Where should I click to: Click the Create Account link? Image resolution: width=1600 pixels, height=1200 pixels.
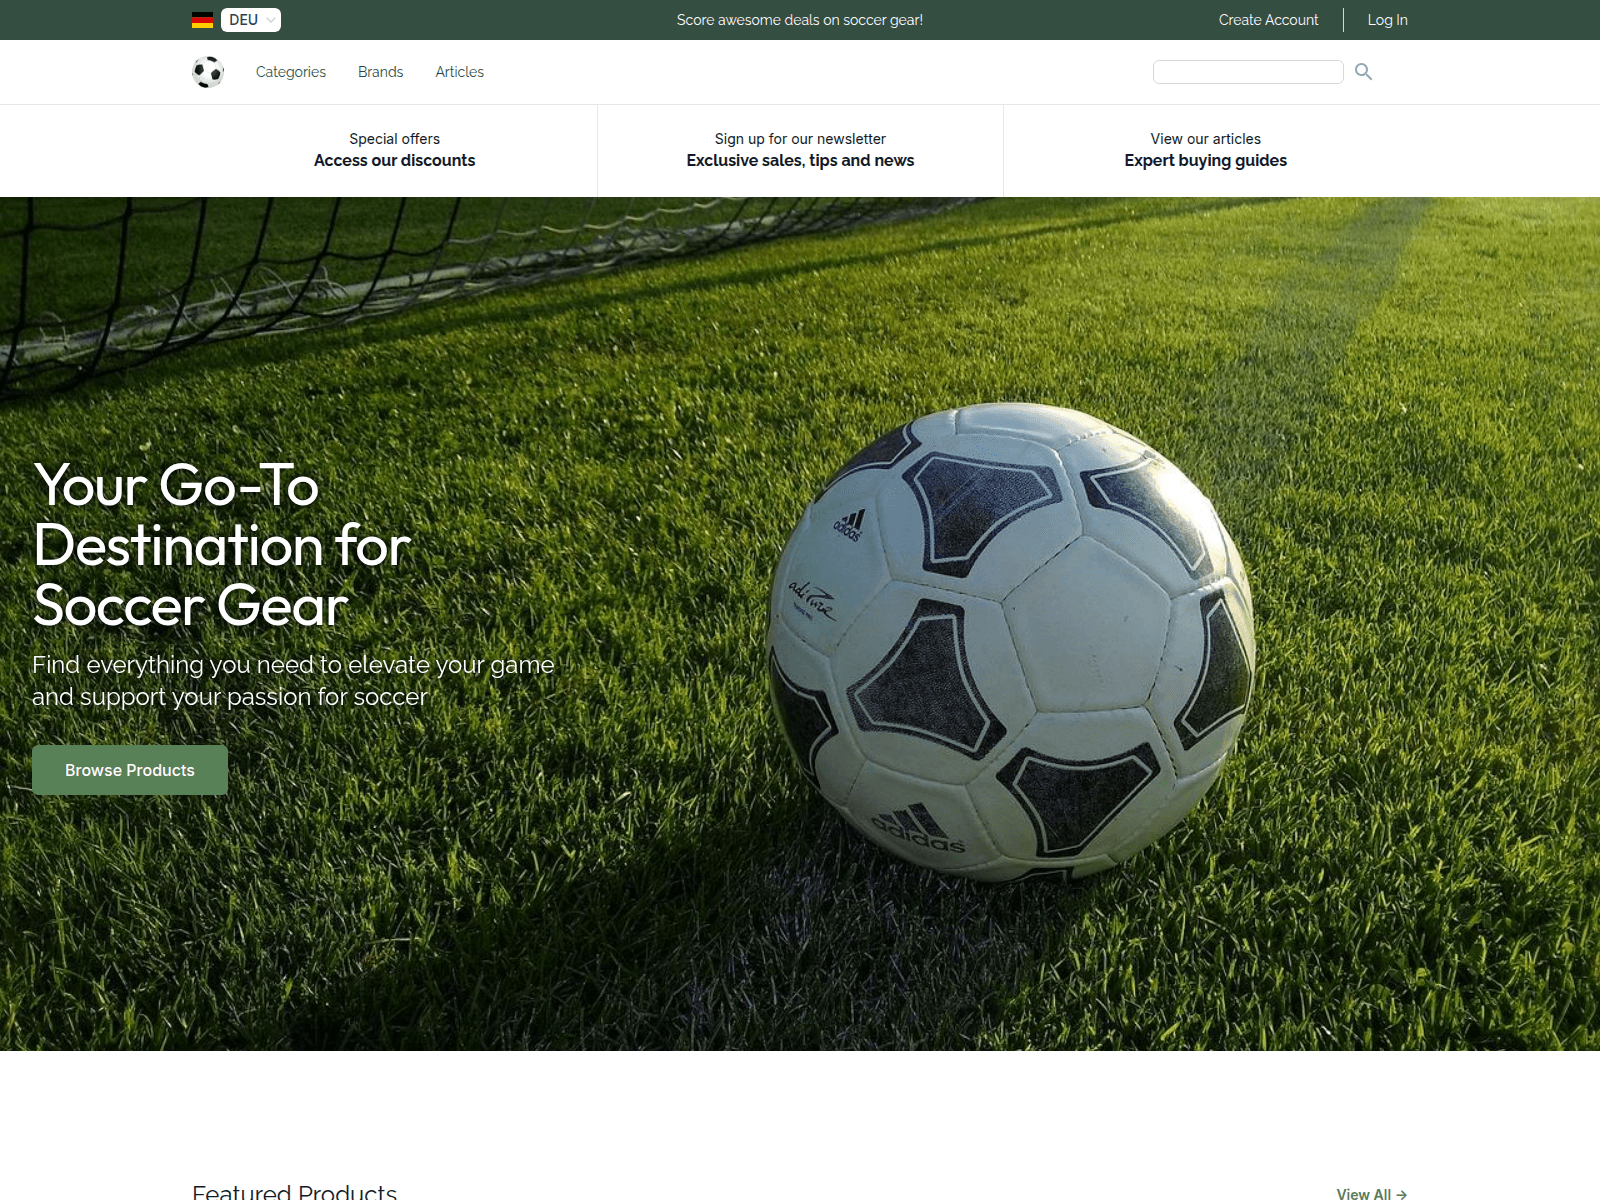[1268, 19]
